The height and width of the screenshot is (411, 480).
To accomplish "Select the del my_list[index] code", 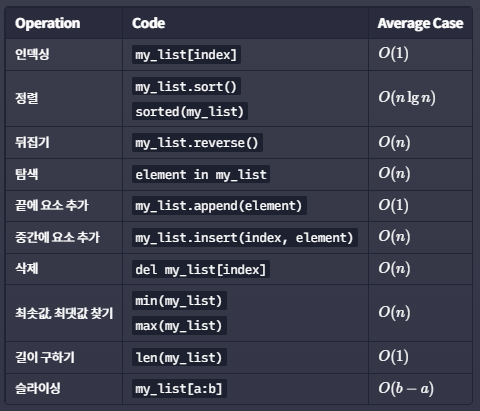I will pyautogui.click(x=201, y=269).
